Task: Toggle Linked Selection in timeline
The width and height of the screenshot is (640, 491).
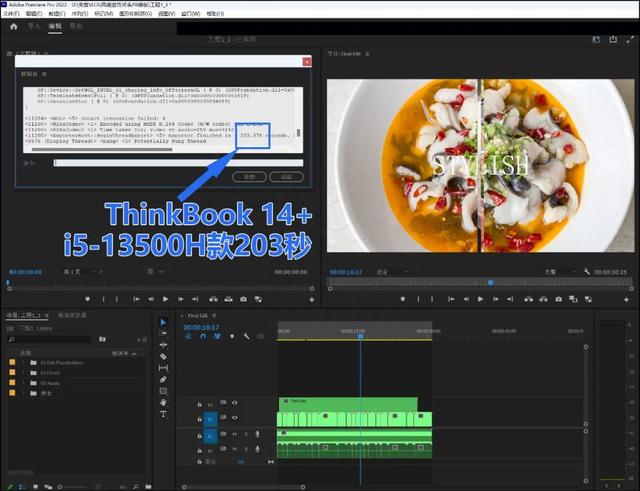Action: tap(217, 336)
